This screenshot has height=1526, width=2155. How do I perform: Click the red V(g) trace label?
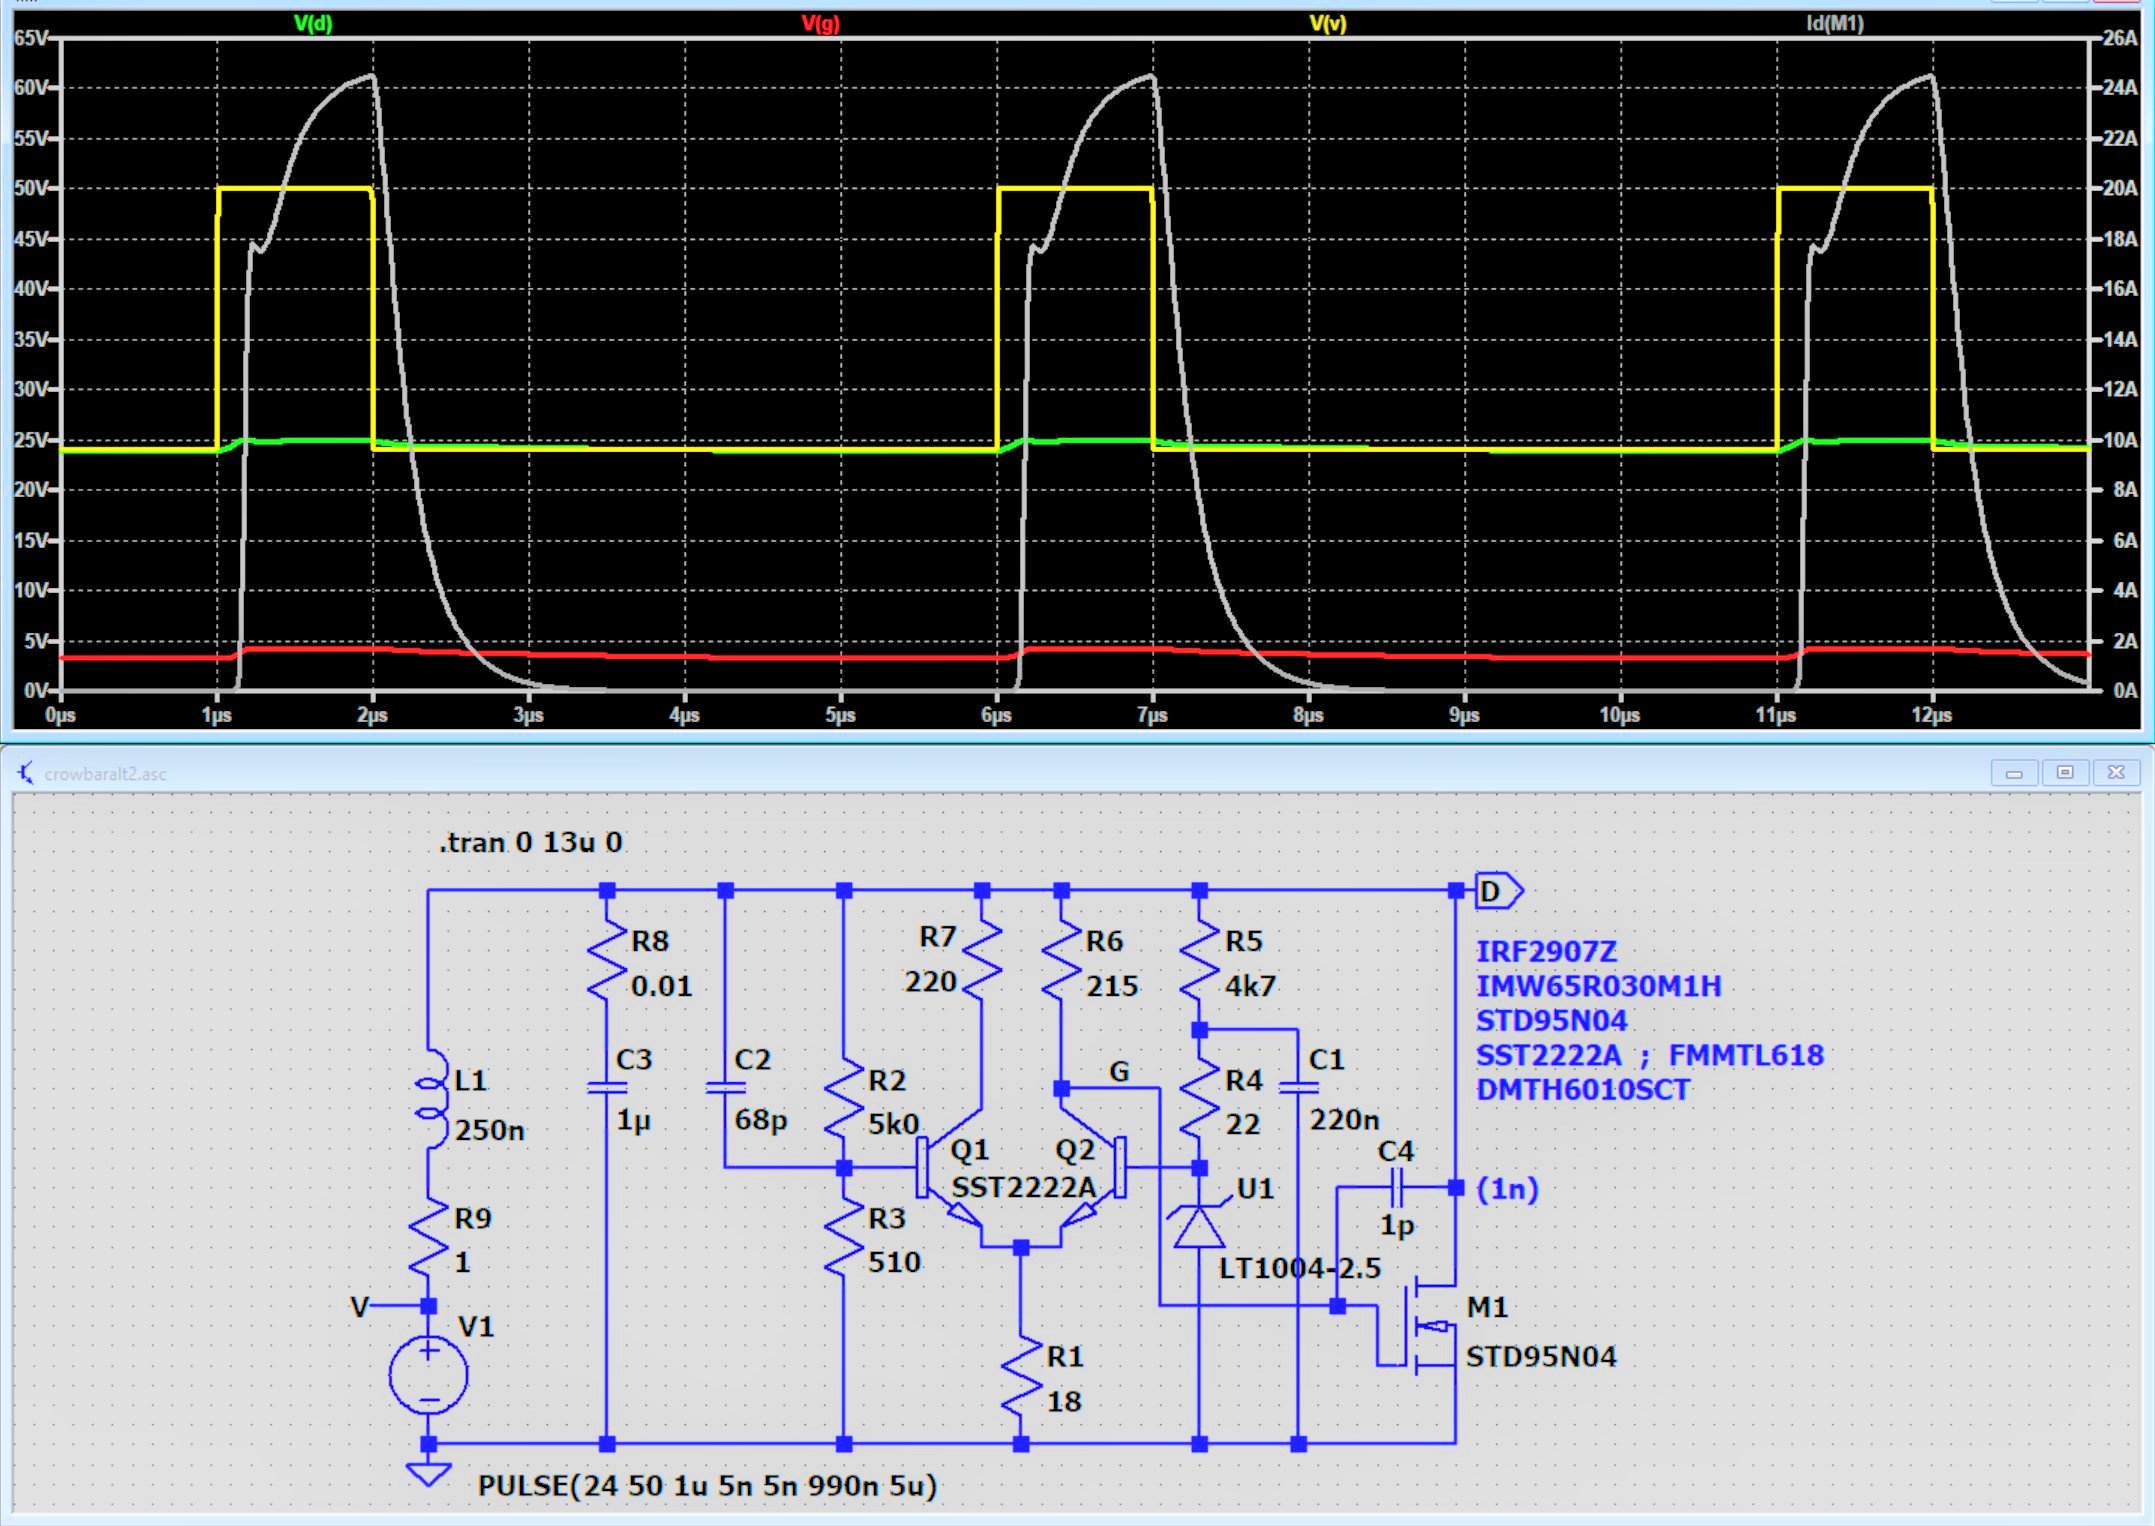tap(820, 23)
